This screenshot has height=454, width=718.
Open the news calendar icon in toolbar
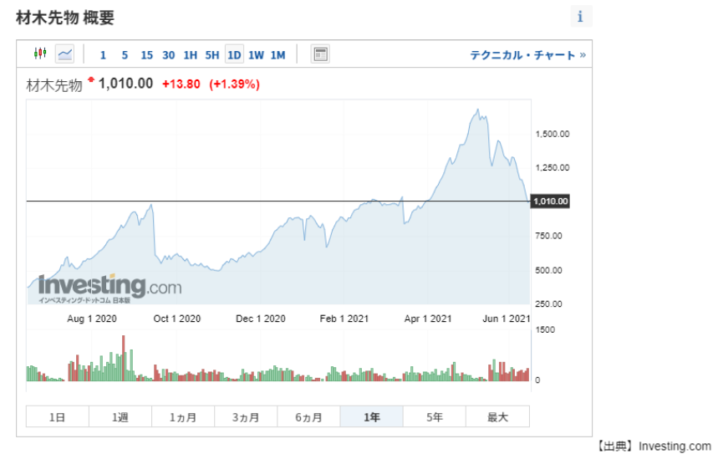click(x=320, y=54)
